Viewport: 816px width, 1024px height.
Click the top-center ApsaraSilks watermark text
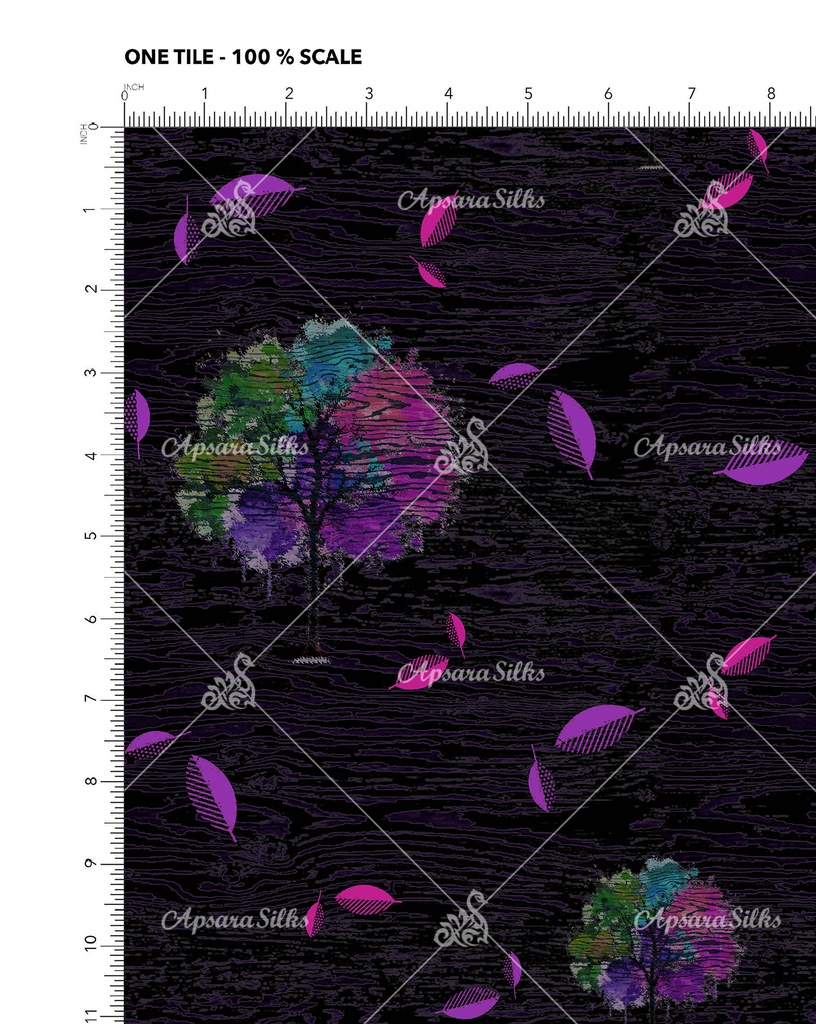click(471, 200)
